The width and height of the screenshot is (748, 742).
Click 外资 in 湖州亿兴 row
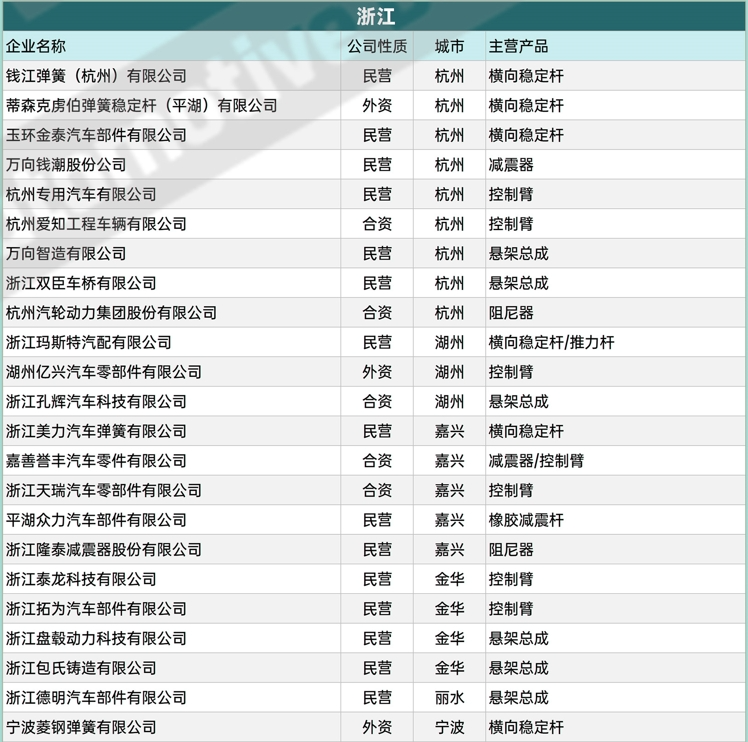pyautogui.click(x=377, y=372)
